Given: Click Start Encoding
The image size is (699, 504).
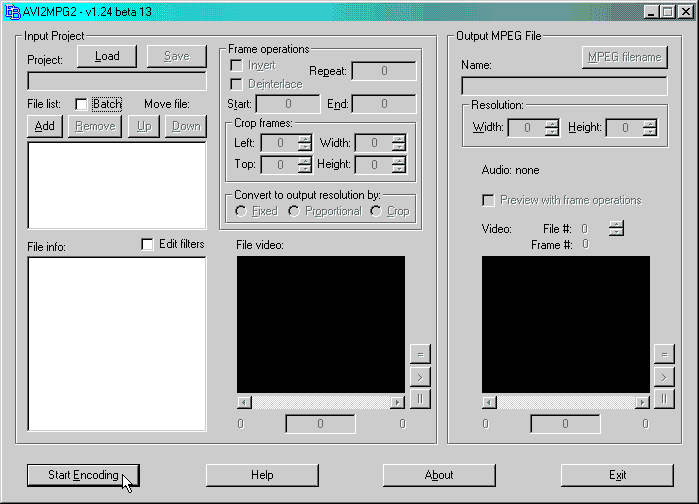Looking at the screenshot, I should (x=83, y=475).
